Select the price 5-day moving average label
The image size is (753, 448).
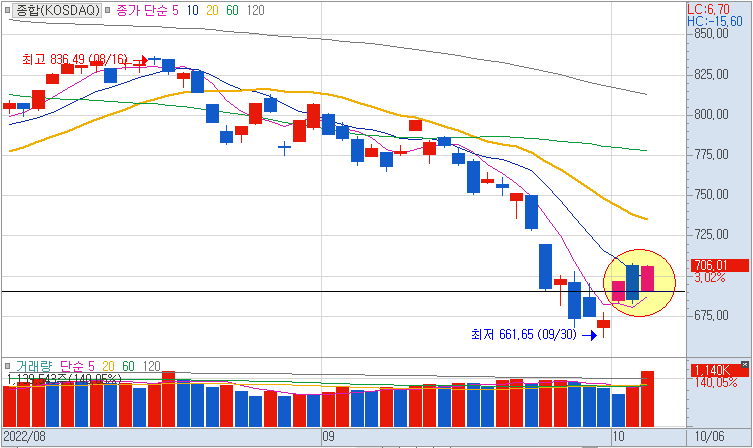tap(175, 10)
